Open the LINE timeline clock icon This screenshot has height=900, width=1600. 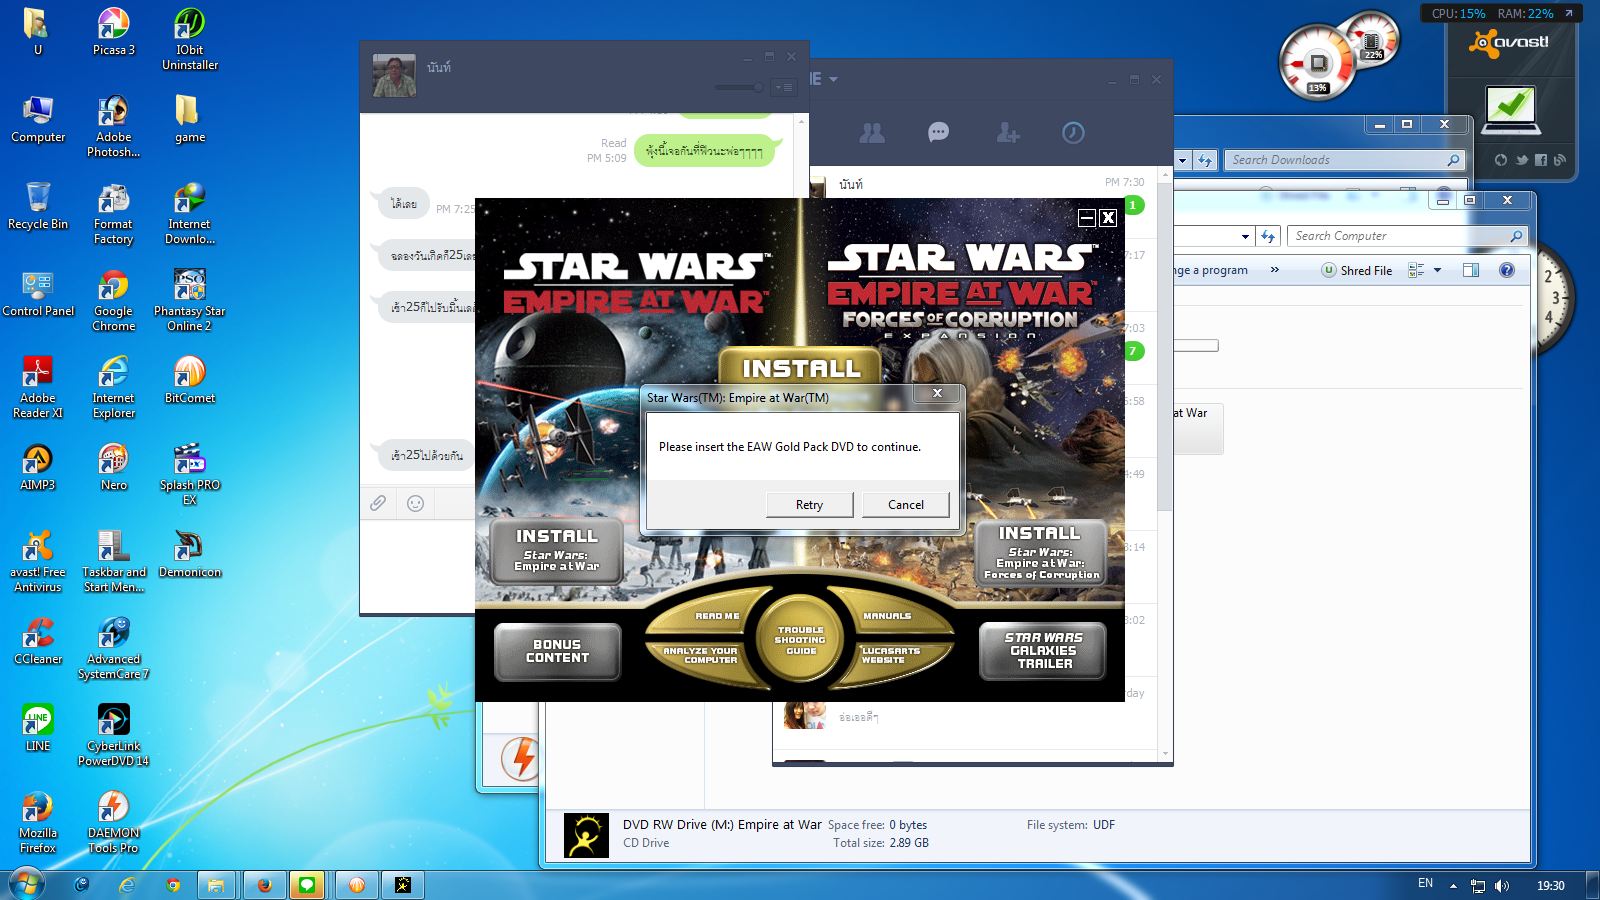tap(1073, 133)
